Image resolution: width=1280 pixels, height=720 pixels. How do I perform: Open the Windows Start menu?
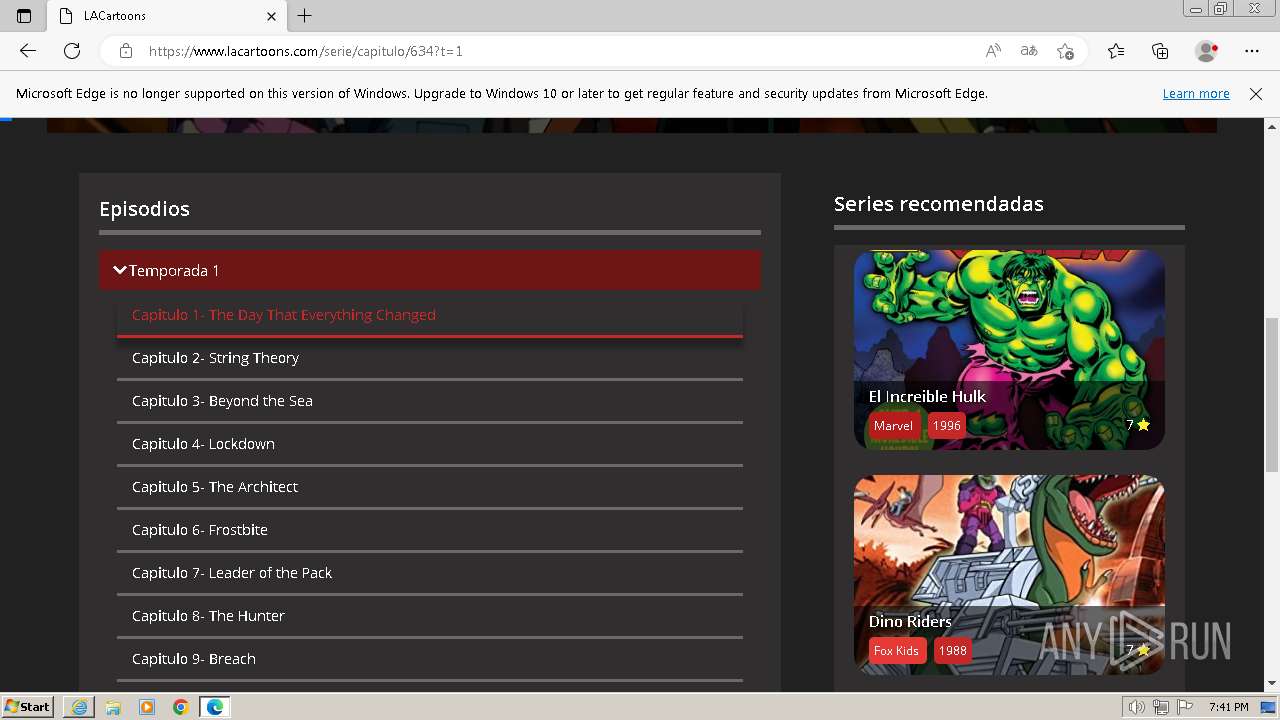click(28, 707)
